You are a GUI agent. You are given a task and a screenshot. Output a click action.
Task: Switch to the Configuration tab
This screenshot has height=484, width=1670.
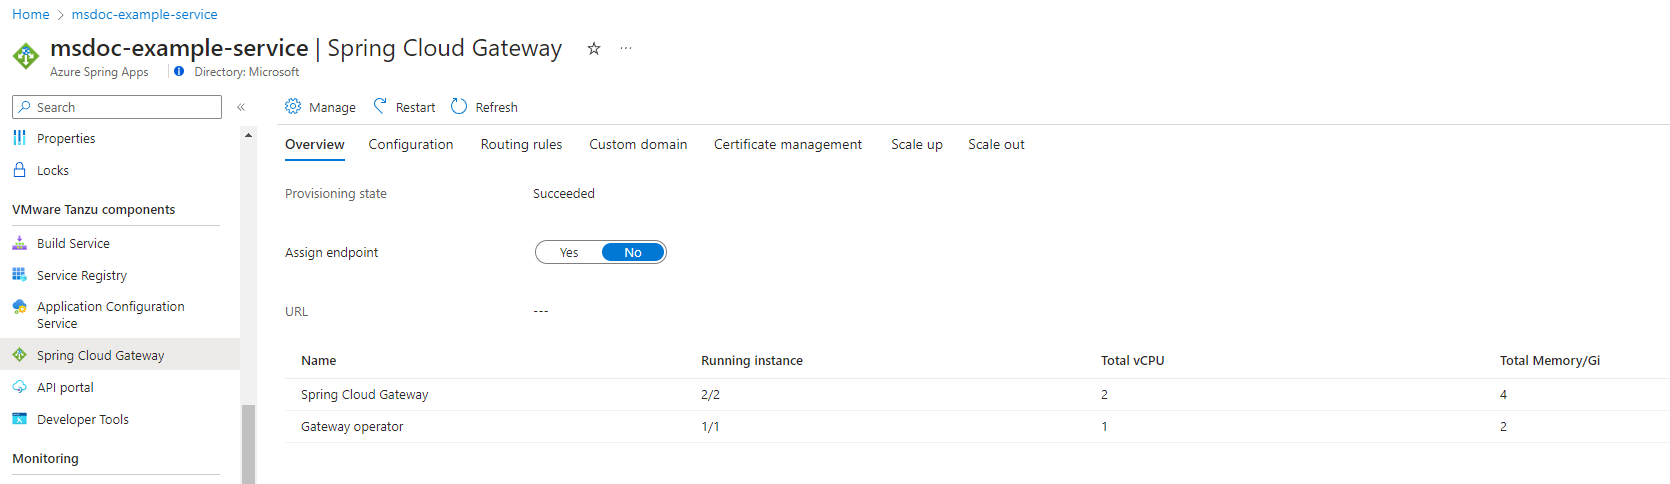click(410, 144)
